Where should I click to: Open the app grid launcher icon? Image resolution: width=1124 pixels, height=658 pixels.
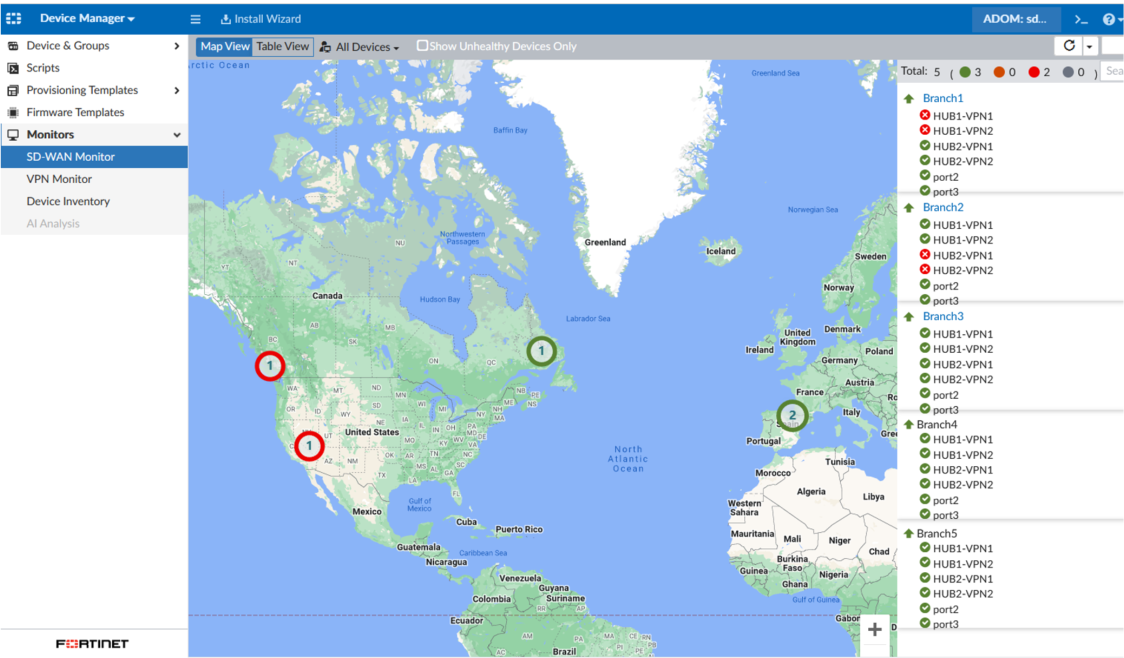click(x=14, y=19)
